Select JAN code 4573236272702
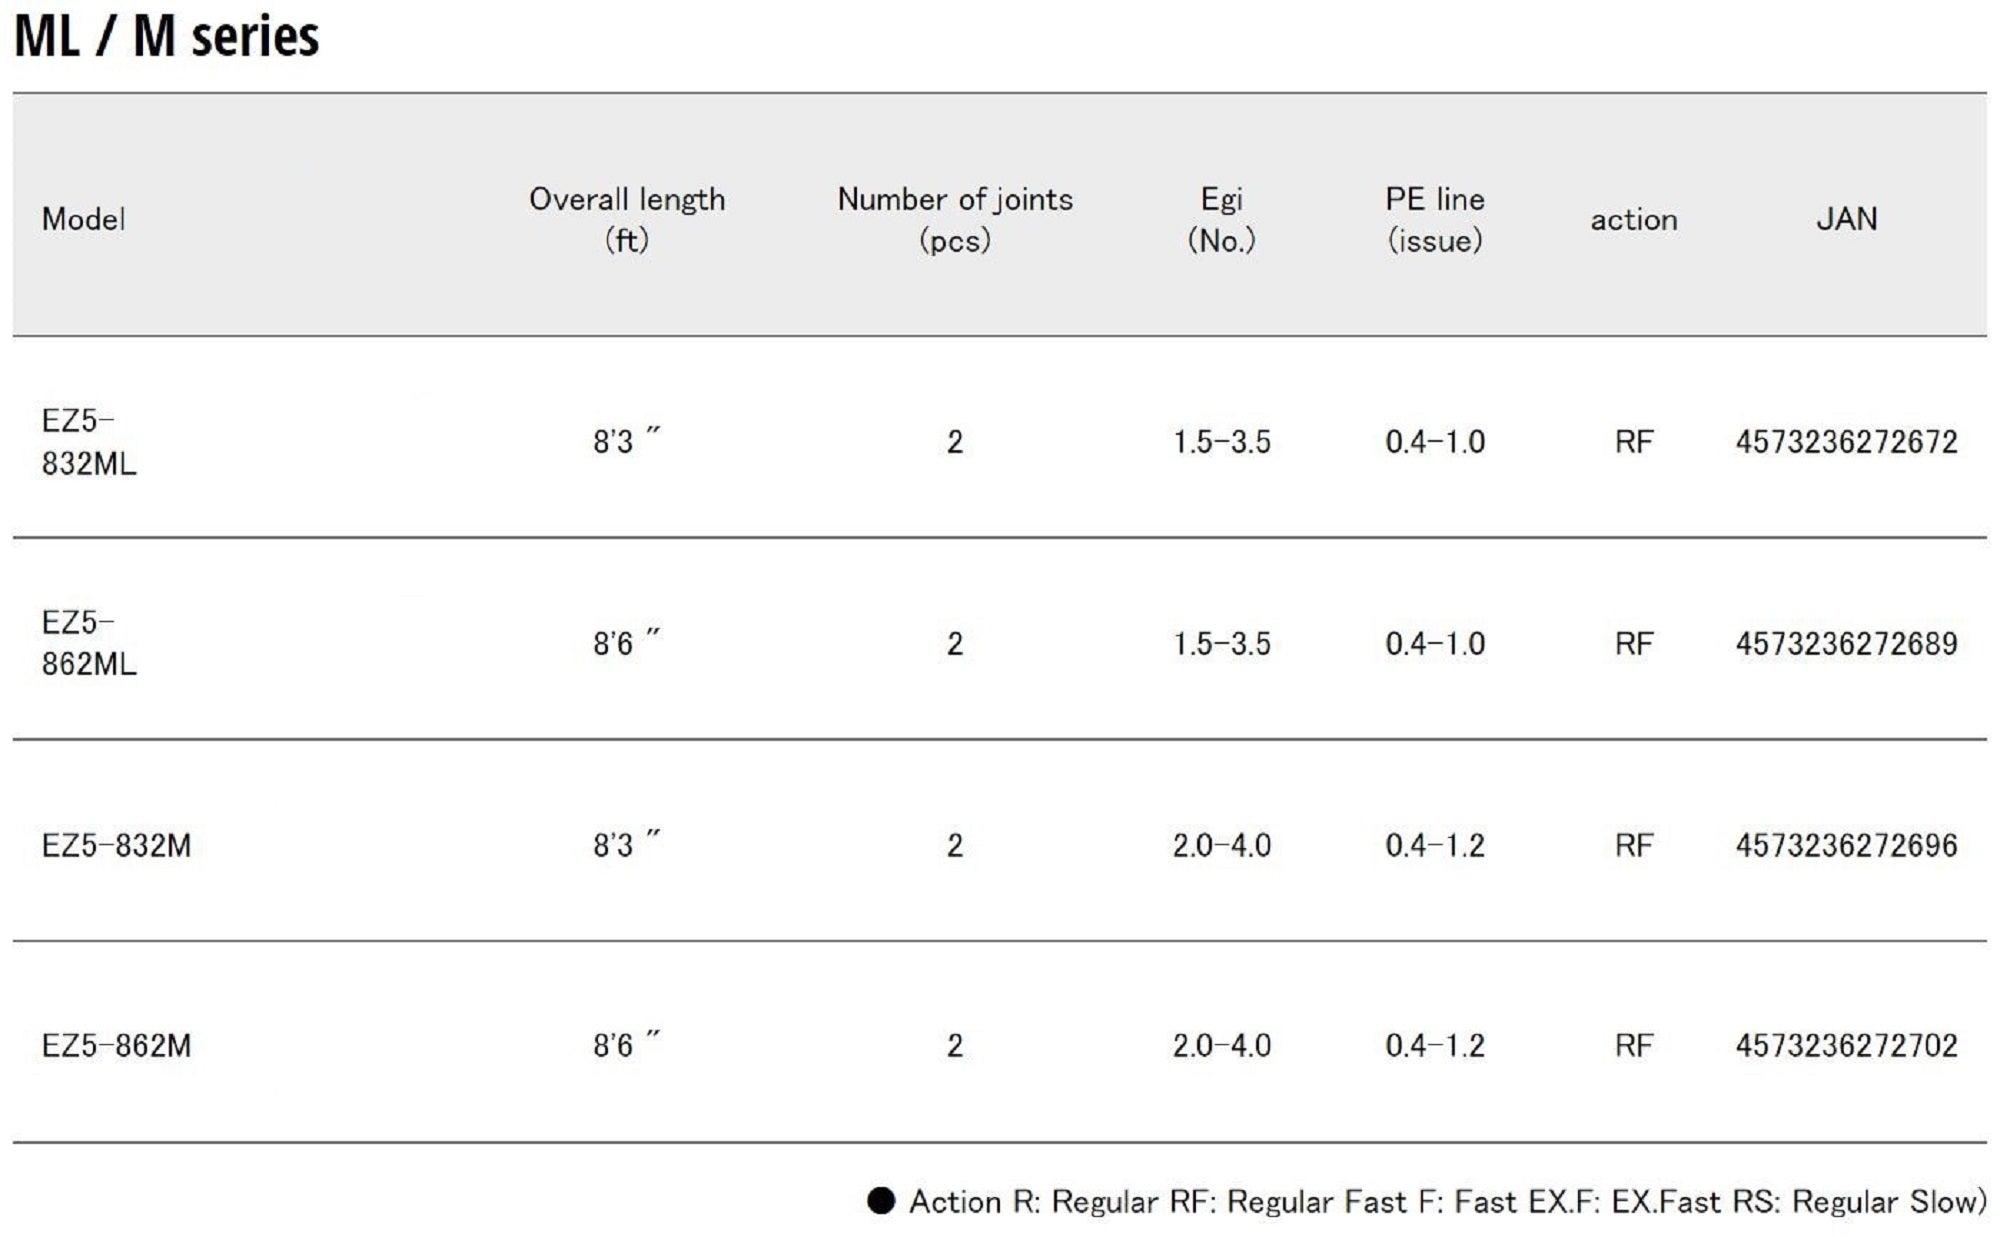This screenshot has height=1237, width=2000. point(1846,1046)
